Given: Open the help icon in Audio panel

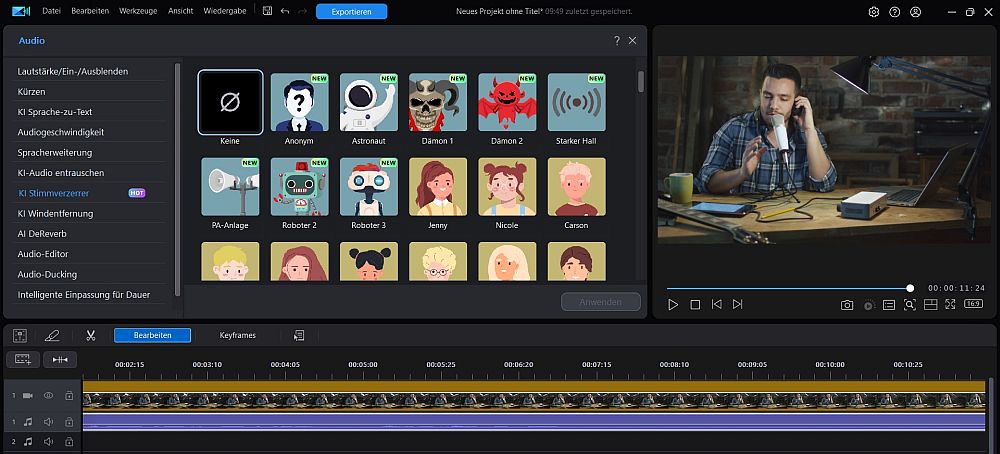Looking at the screenshot, I should [x=616, y=40].
